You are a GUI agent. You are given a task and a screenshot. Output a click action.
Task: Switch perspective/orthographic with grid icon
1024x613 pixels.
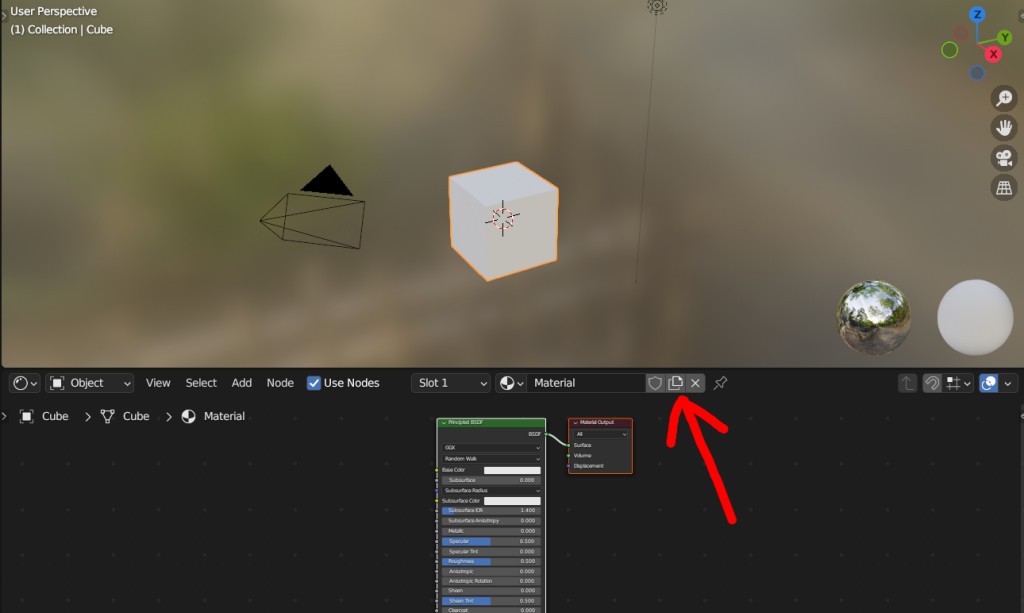1004,187
